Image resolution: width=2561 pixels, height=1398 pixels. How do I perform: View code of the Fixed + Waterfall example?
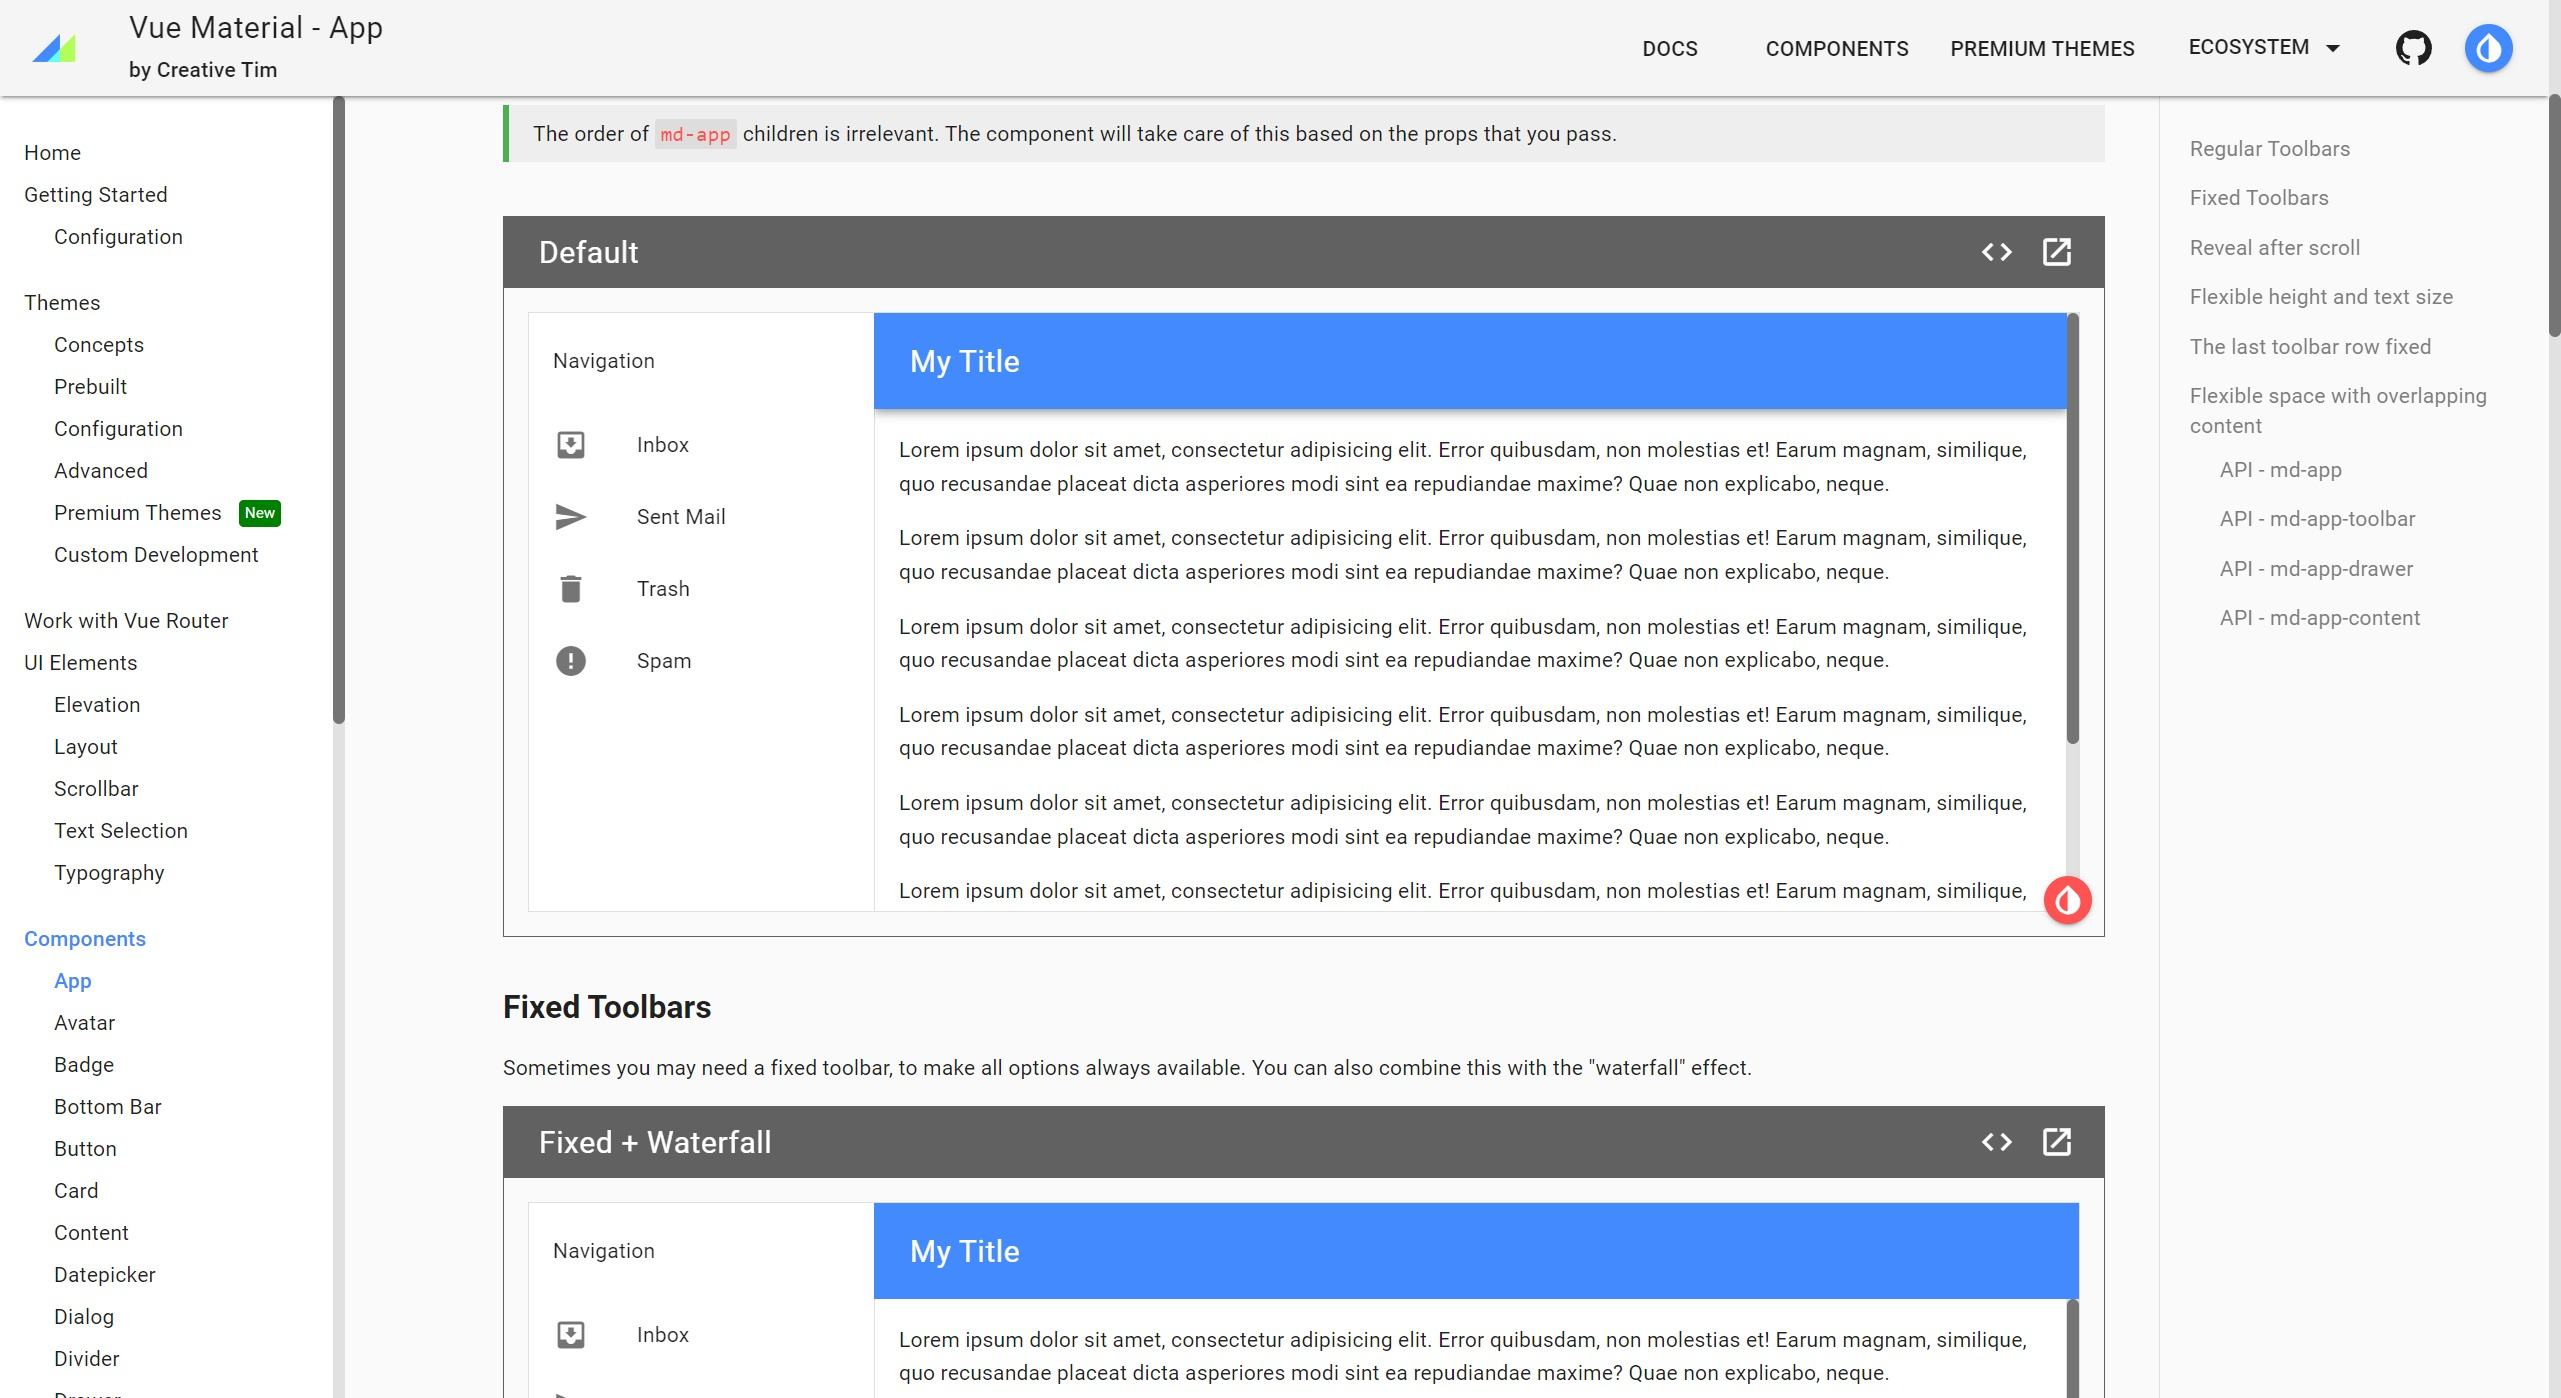point(1996,1142)
